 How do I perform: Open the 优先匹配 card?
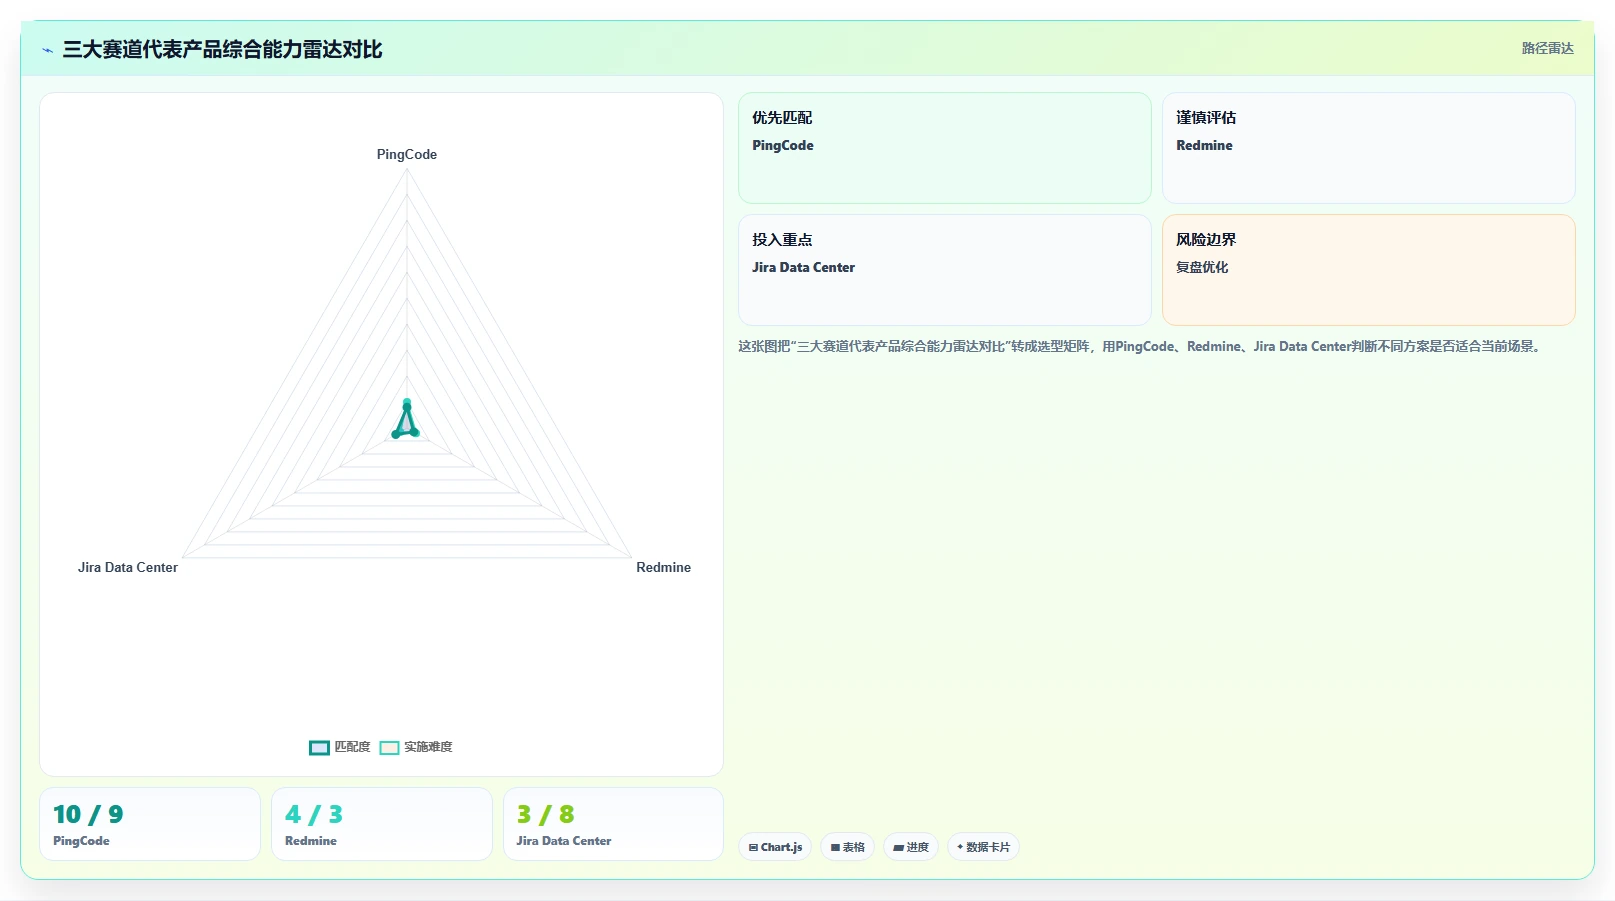click(x=945, y=148)
